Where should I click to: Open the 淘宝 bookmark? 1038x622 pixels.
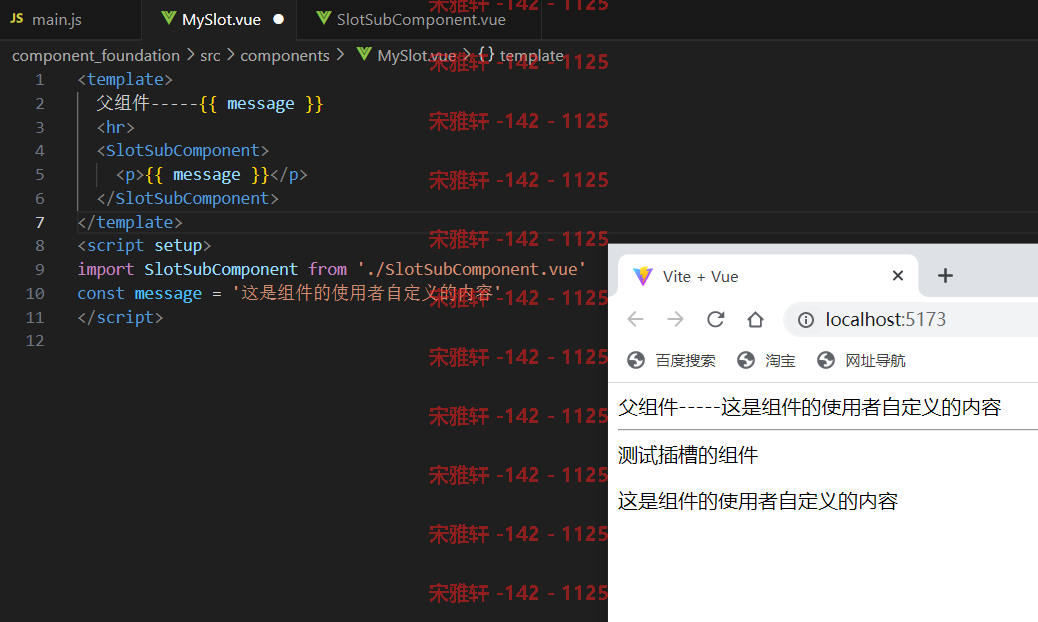[x=766, y=361]
